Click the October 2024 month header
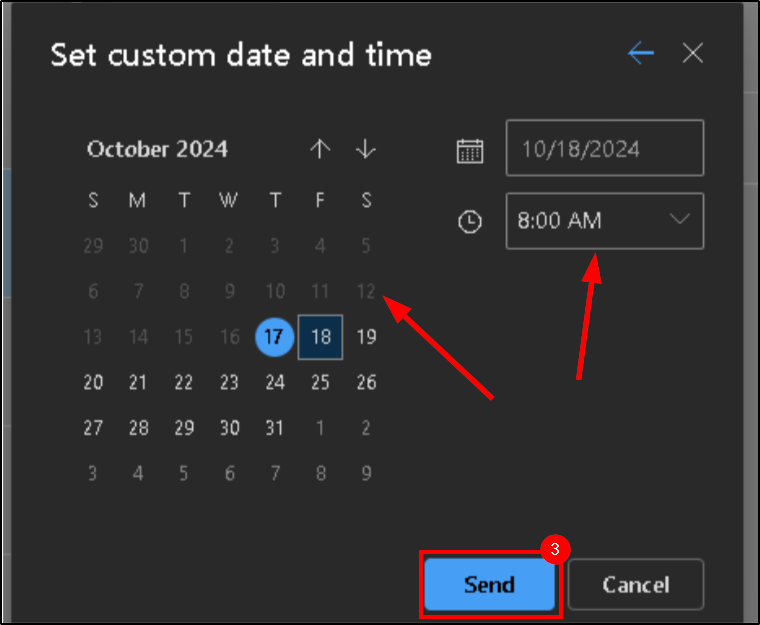The height and width of the screenshot is (625, 760). point(157,150)
